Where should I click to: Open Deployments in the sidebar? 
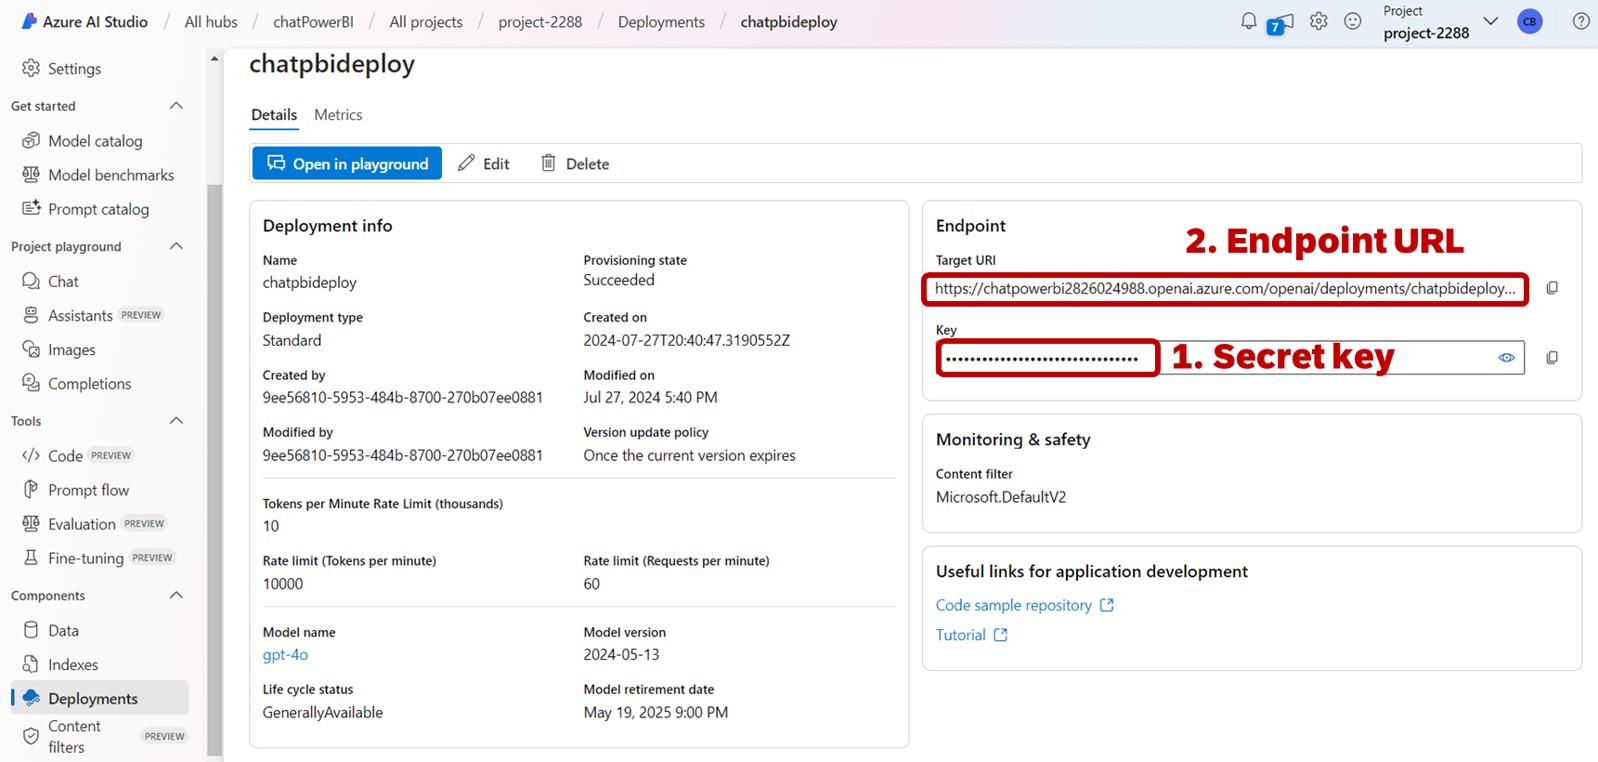(x=100, y=698)
